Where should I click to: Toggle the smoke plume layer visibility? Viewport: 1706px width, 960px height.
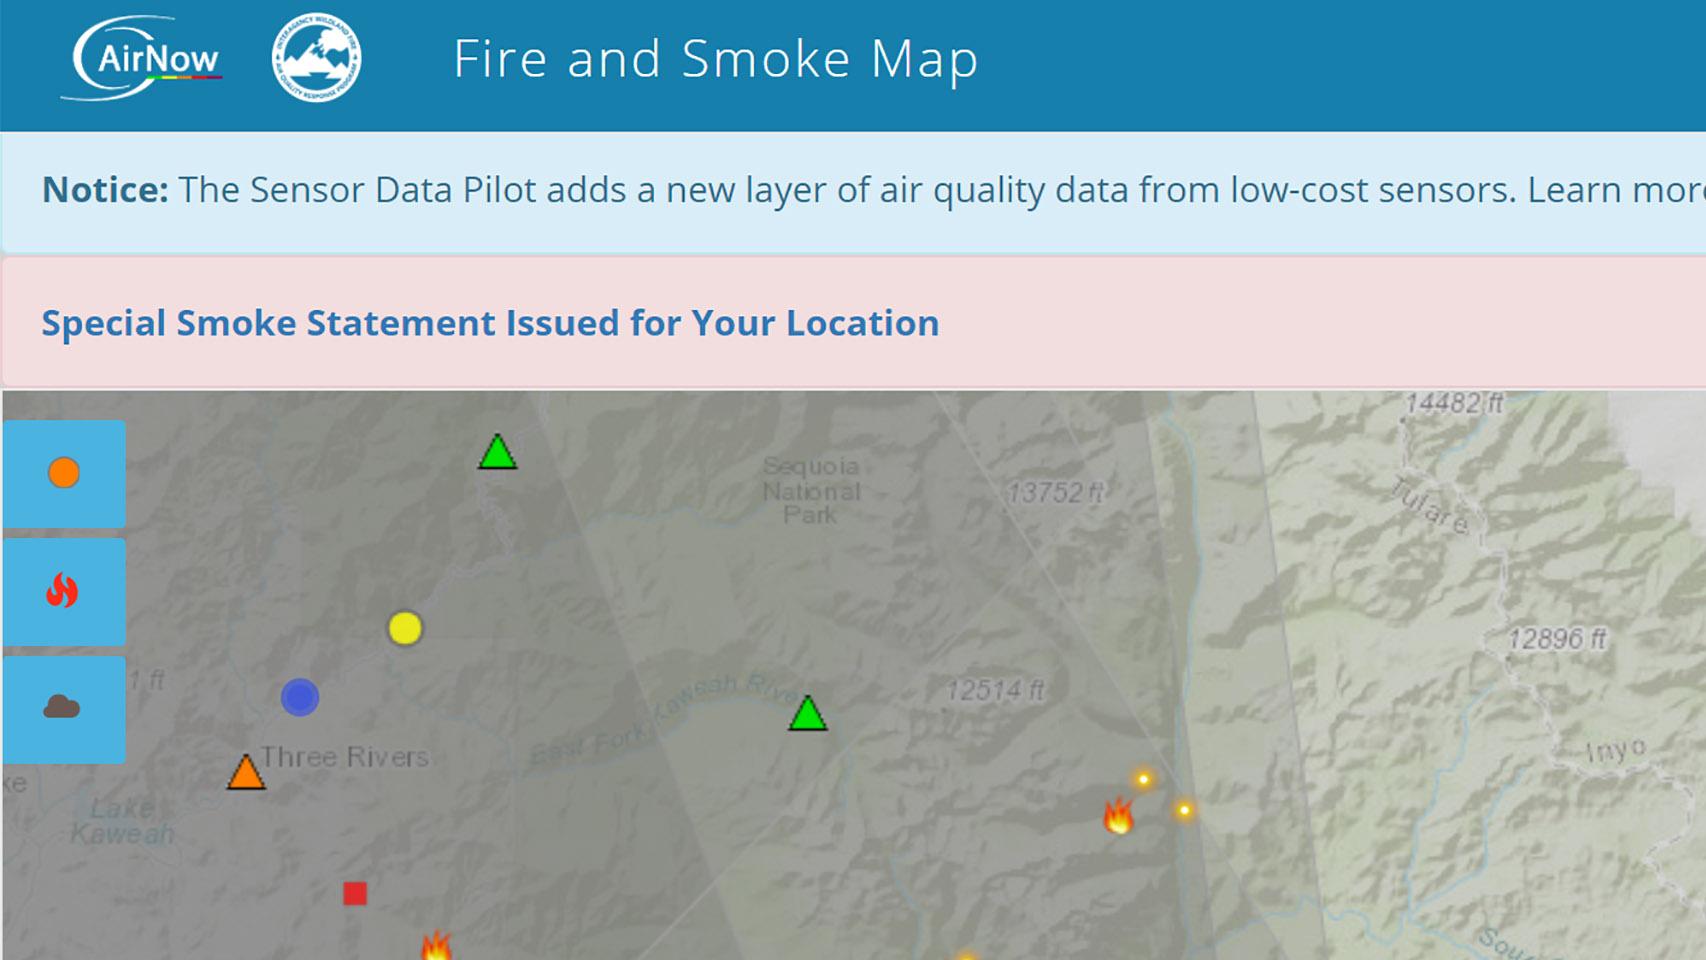pyautogui.click(x=63, y=708)
